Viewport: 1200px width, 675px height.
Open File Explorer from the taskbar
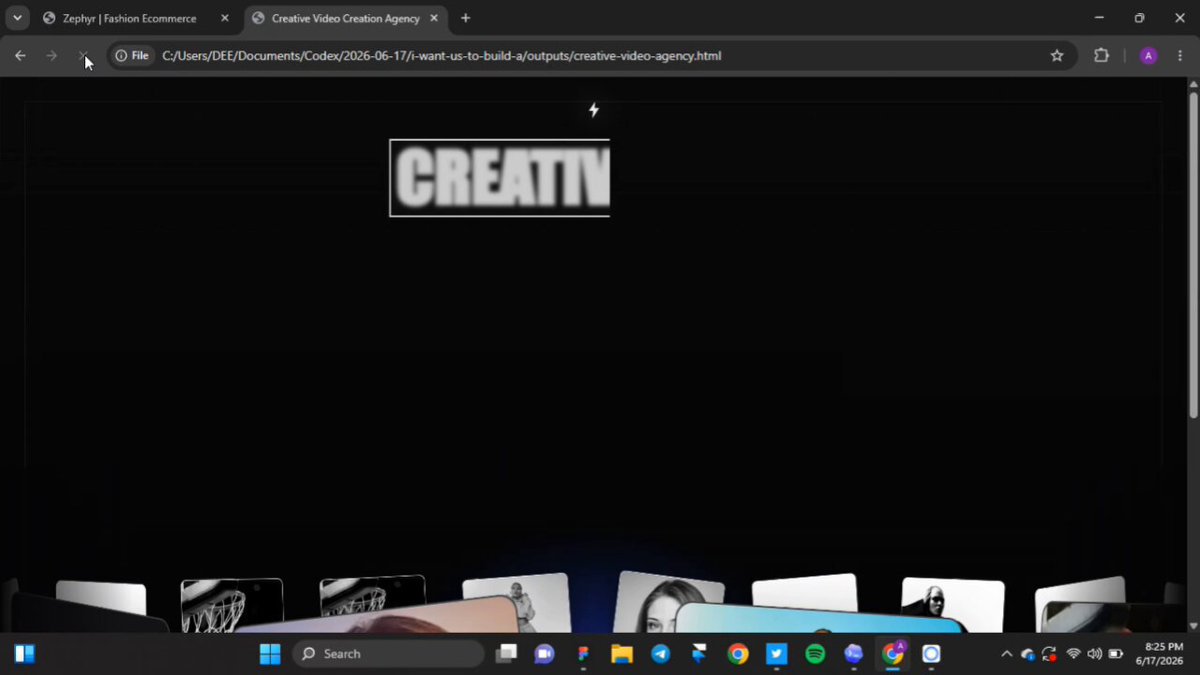[x=622, y=654]
